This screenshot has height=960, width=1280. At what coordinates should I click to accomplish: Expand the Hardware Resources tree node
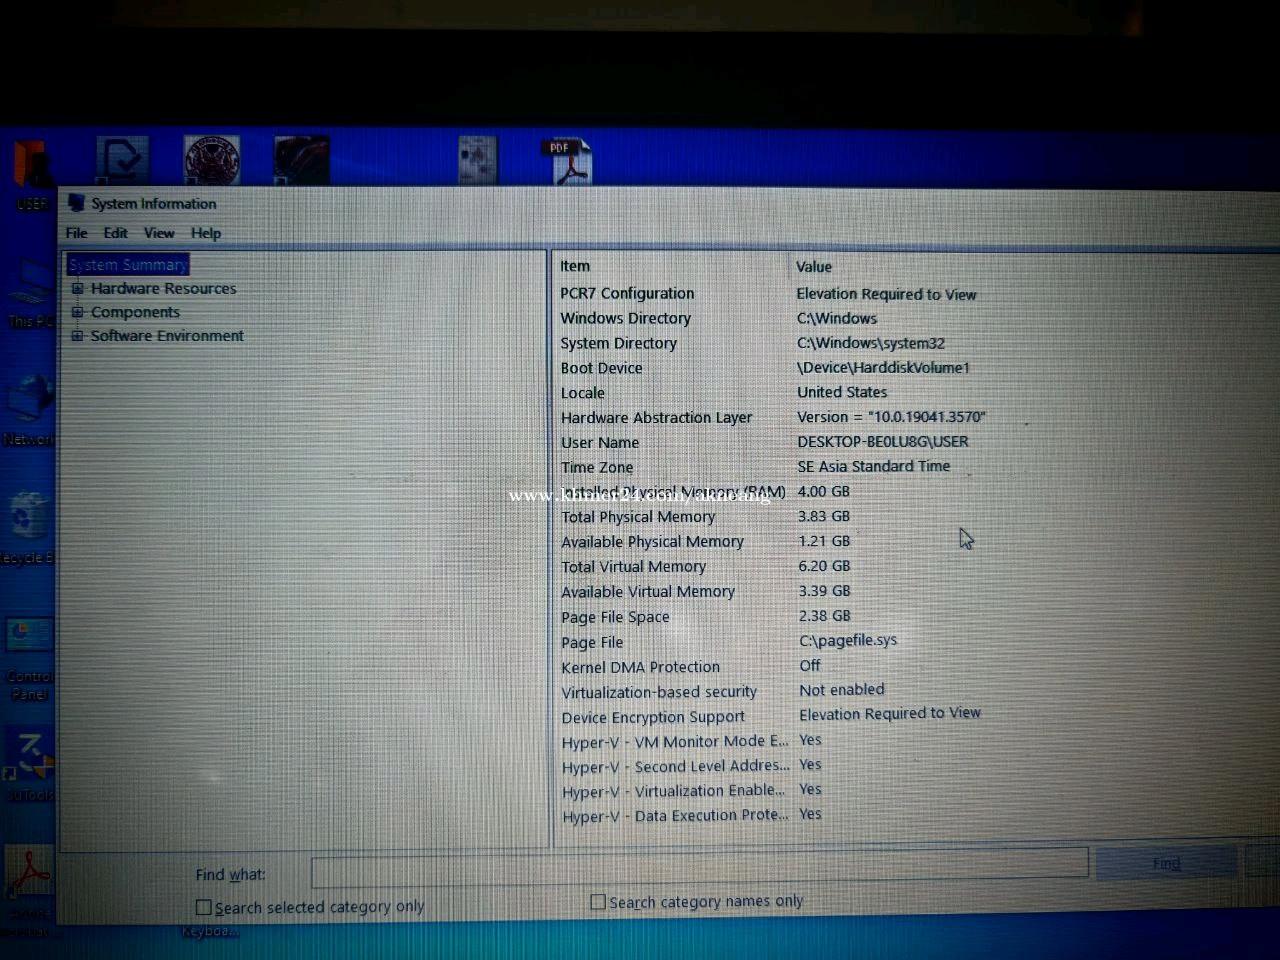(x=77, y=288)
